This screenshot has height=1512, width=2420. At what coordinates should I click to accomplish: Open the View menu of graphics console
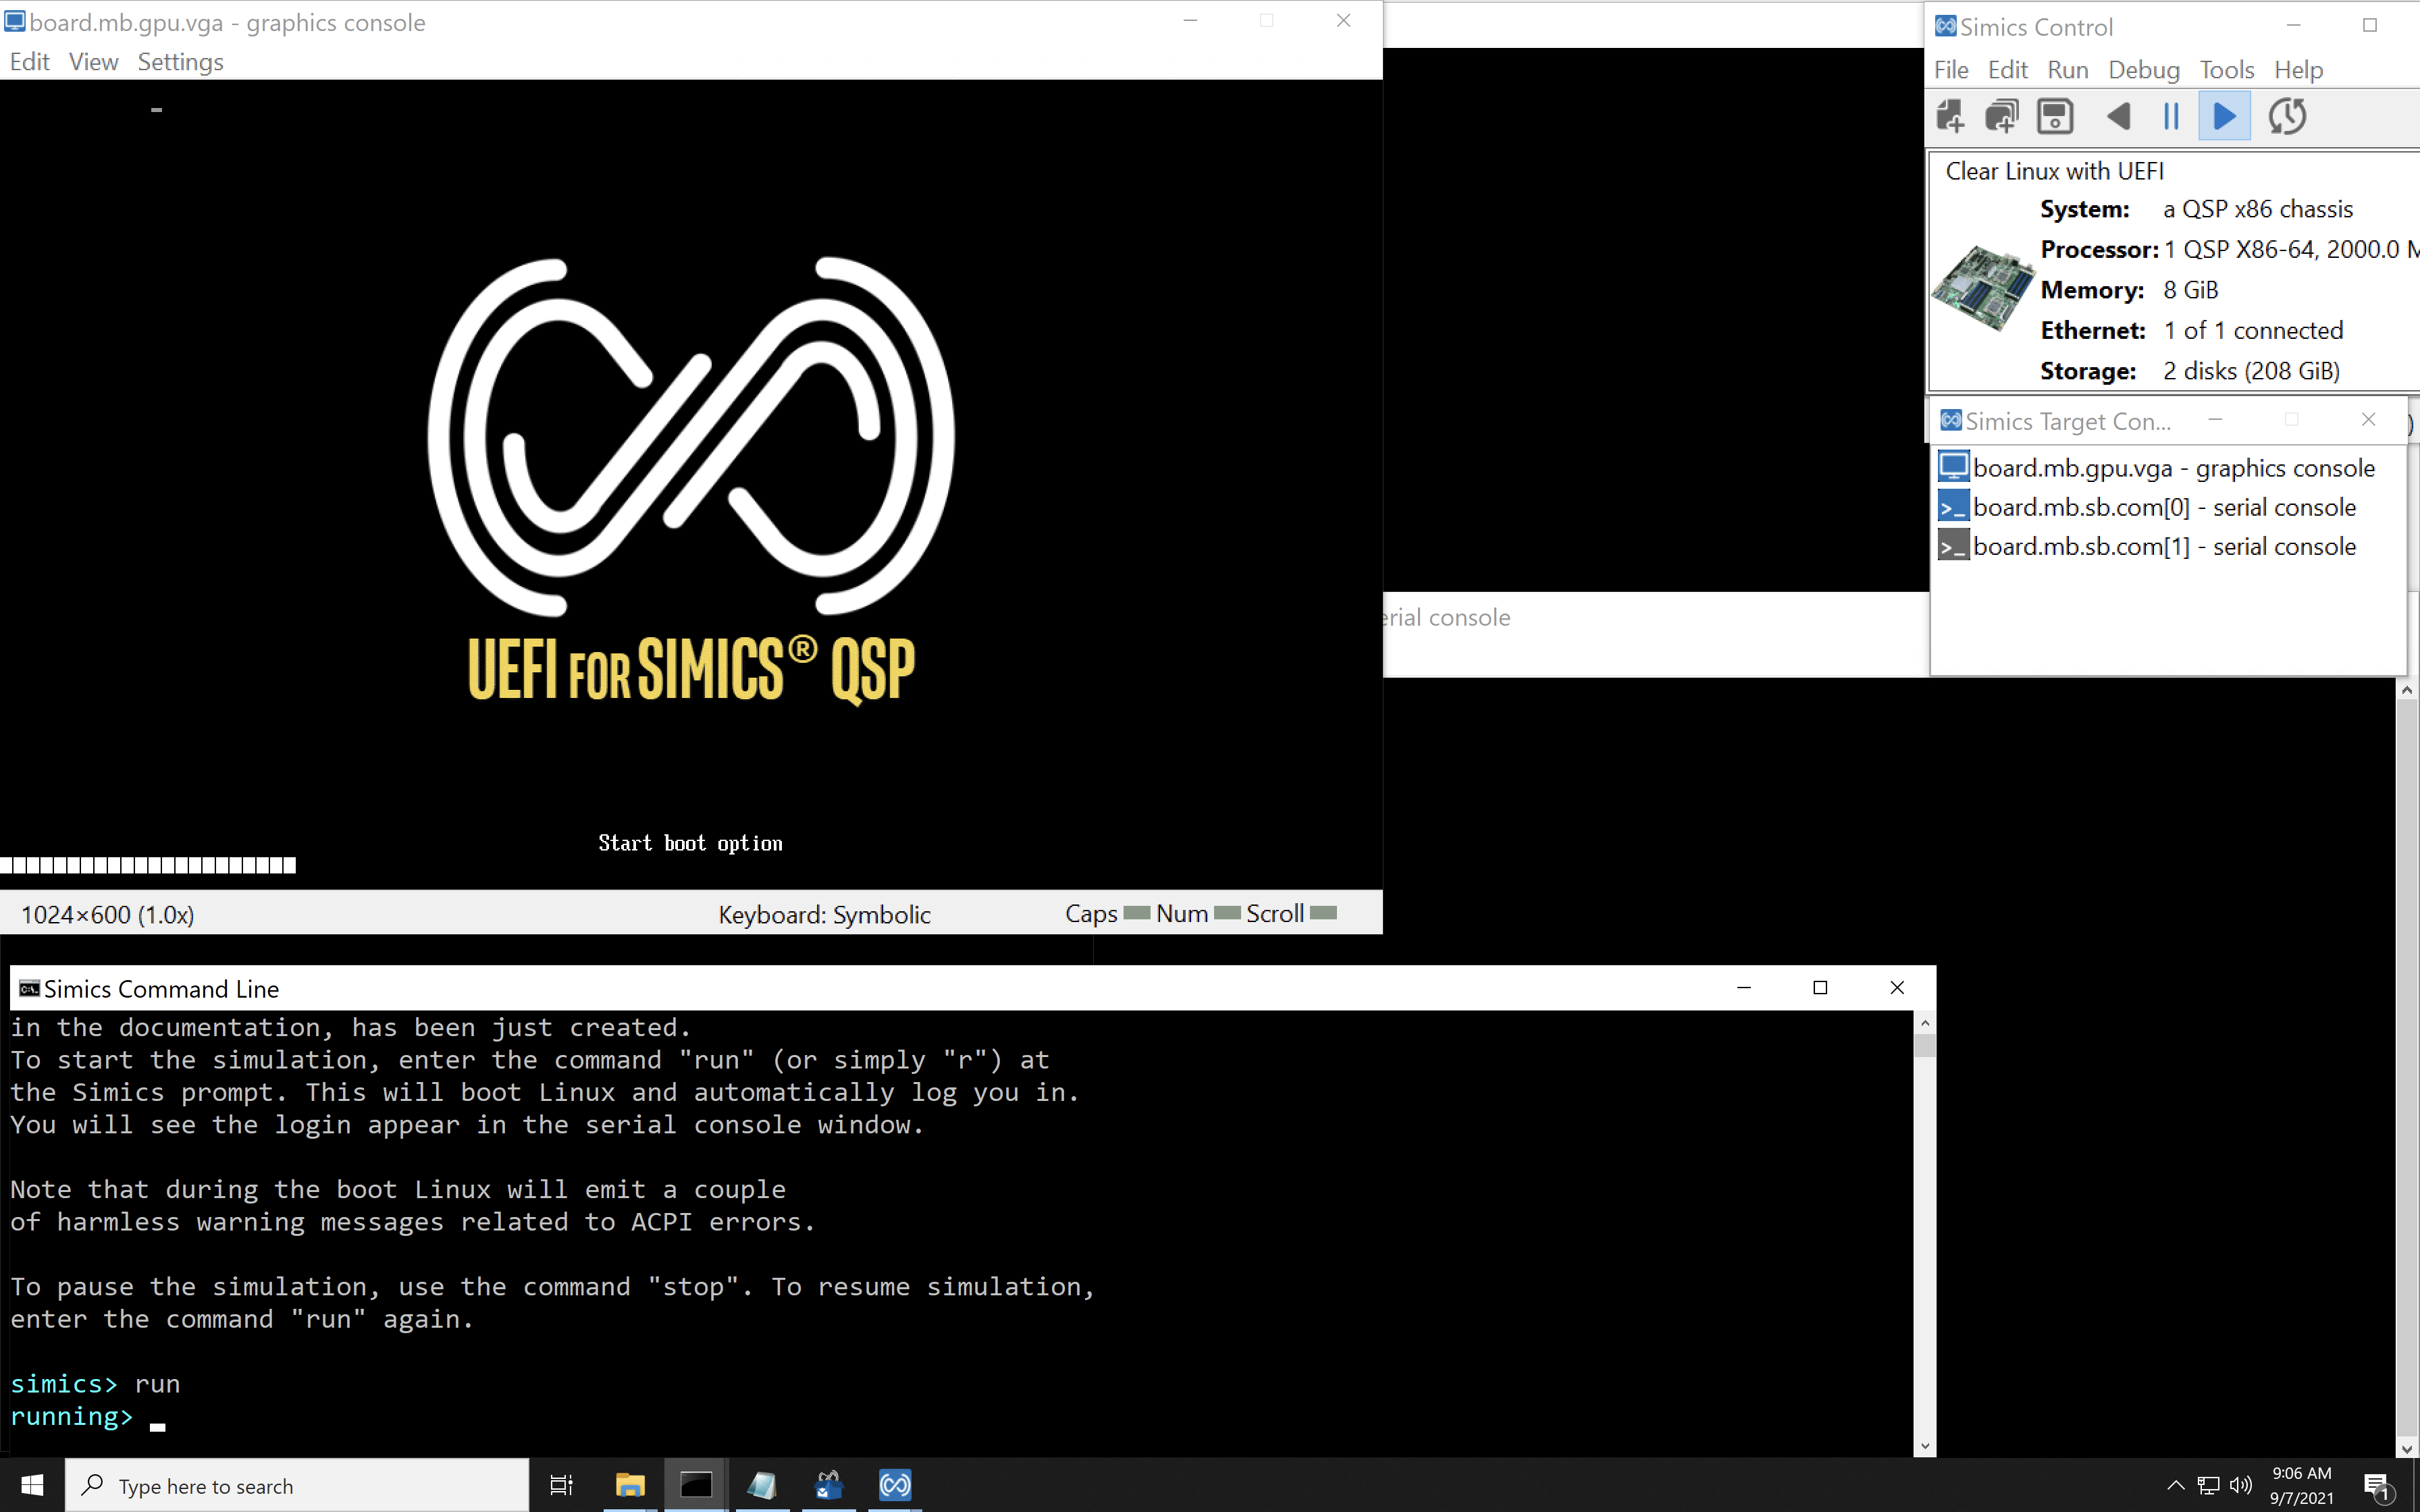point(93,62)
